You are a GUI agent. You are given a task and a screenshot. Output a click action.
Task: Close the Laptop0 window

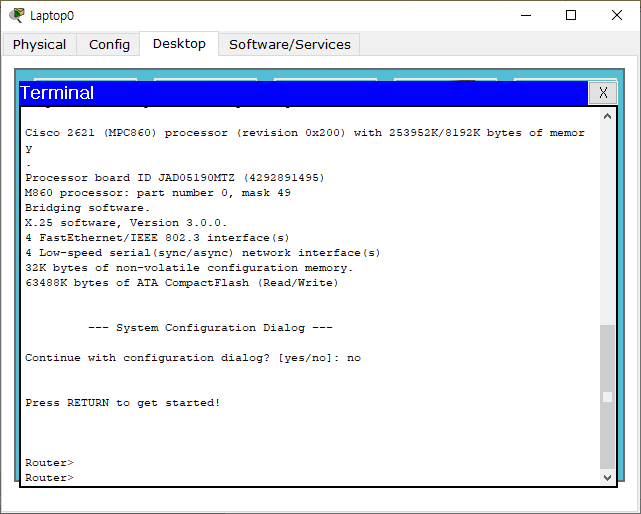pyautogui.click(x=616, y=16)
